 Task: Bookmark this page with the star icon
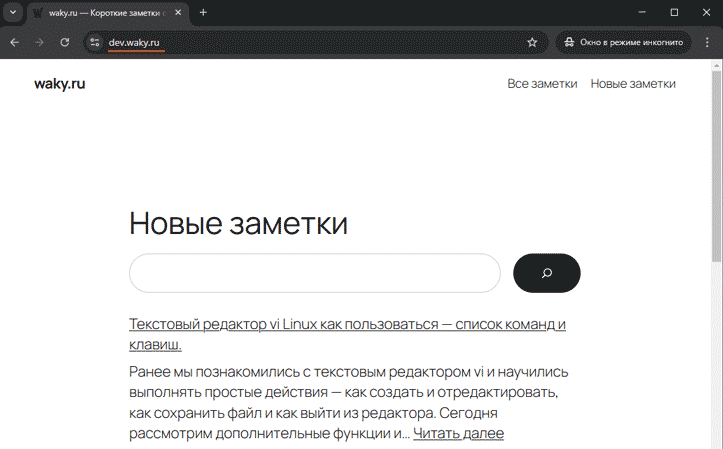(x=532, y=42)
